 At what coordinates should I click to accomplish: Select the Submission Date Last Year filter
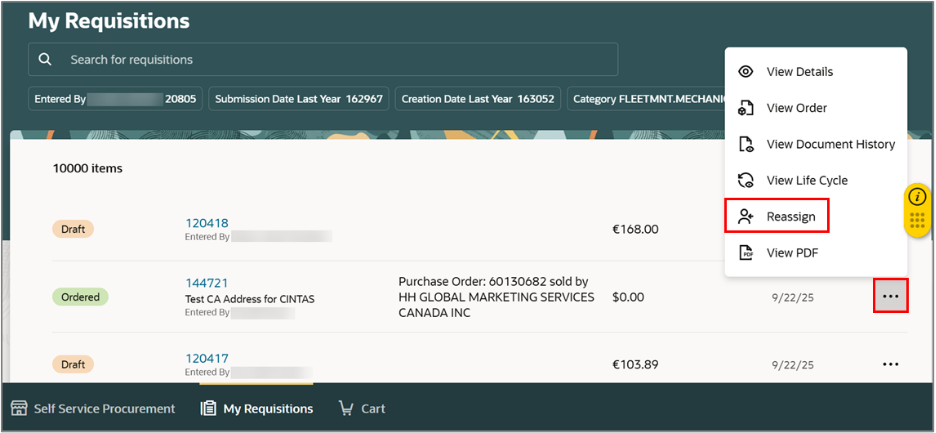[298, 99]
